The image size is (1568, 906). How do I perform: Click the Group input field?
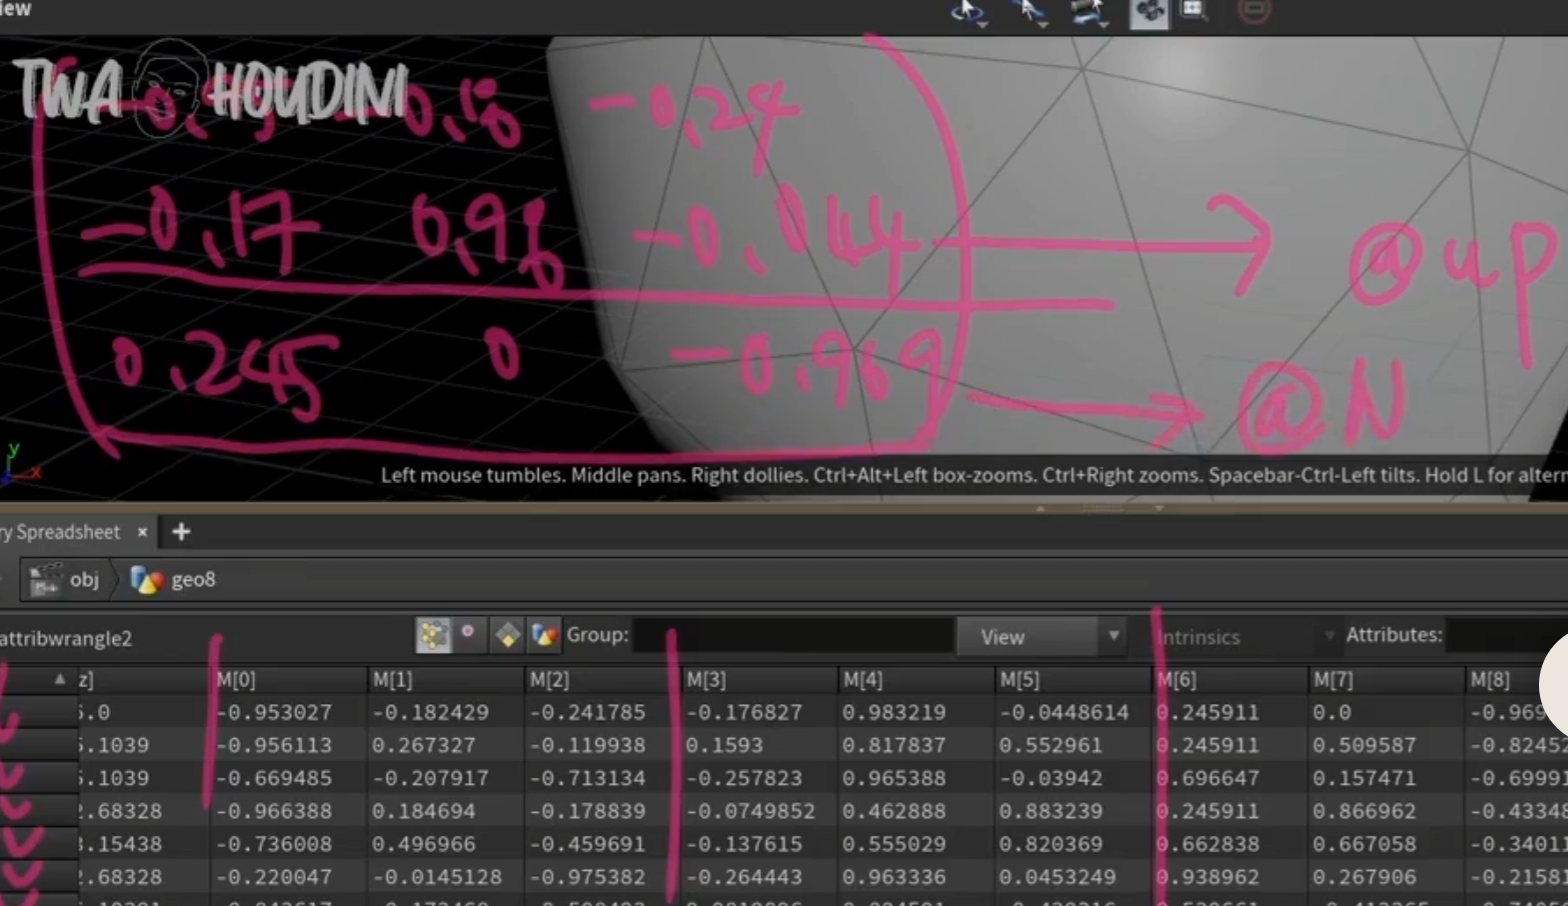[792, 635]
